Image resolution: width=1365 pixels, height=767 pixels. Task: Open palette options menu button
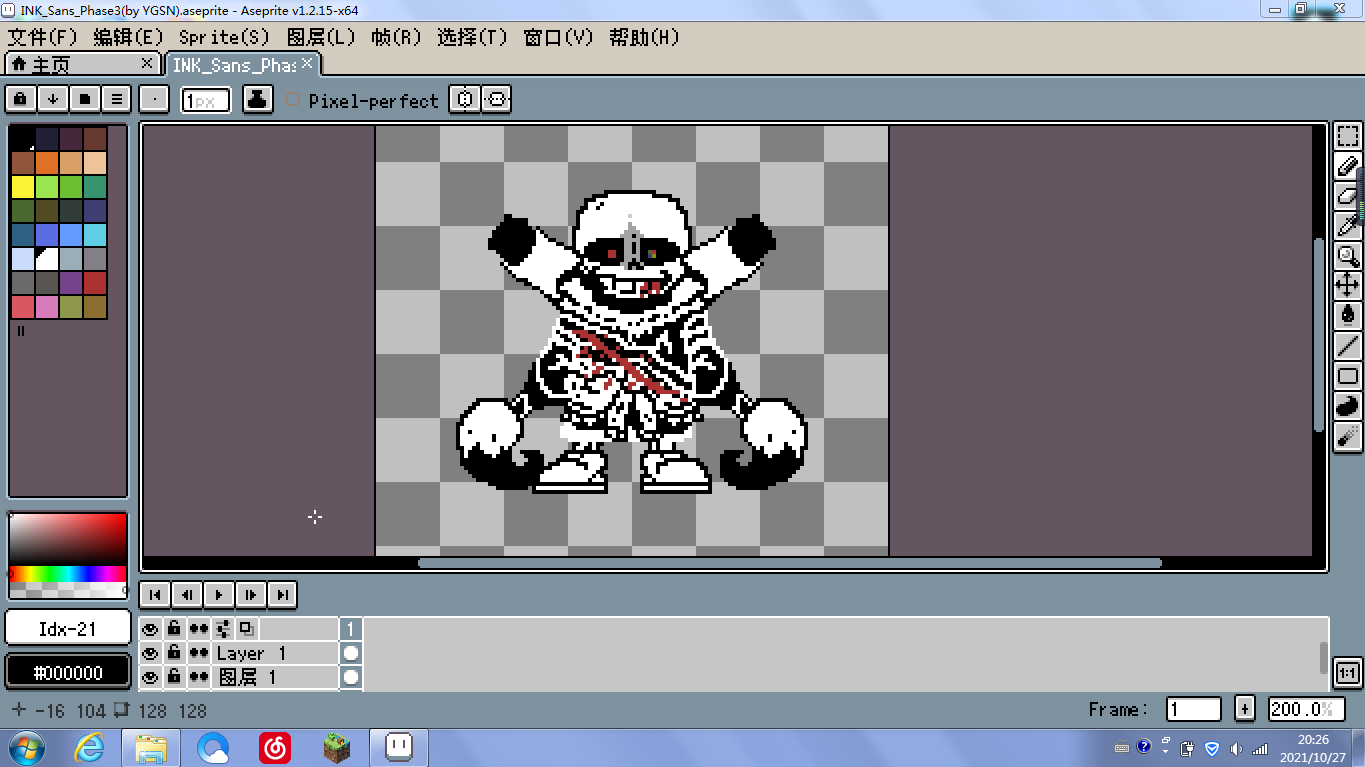coord(117,99)
